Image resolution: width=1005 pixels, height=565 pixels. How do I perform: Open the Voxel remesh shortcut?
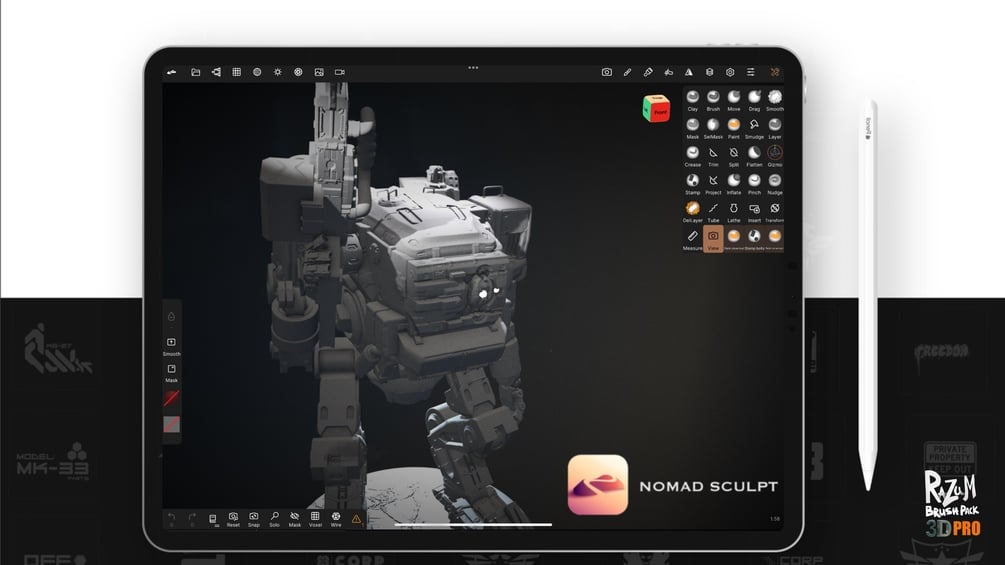[315, 519]
